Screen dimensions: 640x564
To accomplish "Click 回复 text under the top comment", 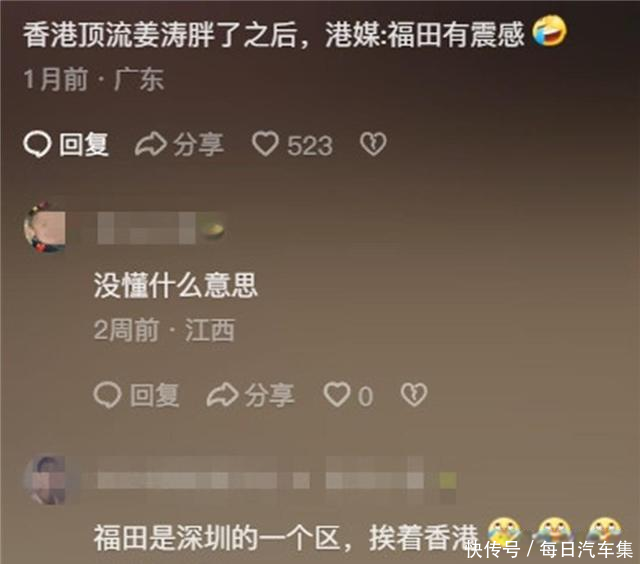I will [x=84, y=144].
